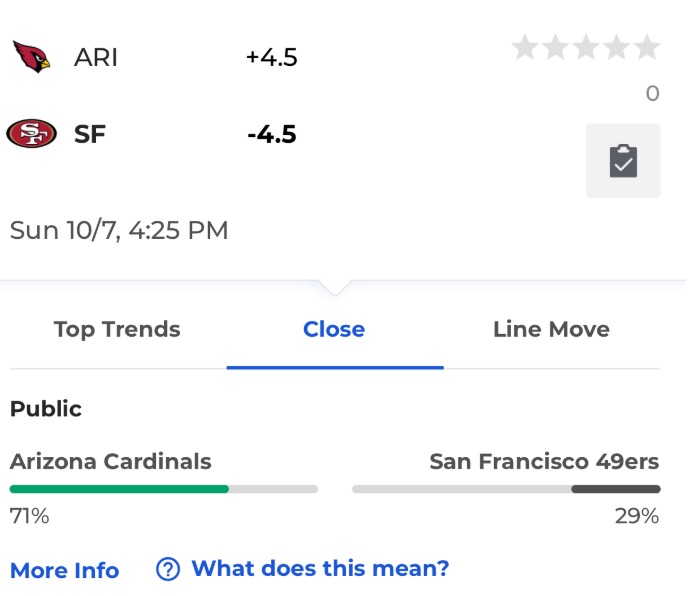Switch to the Line Move tab
This screenshot has width=698, height=596.
(x=551, y=330)
